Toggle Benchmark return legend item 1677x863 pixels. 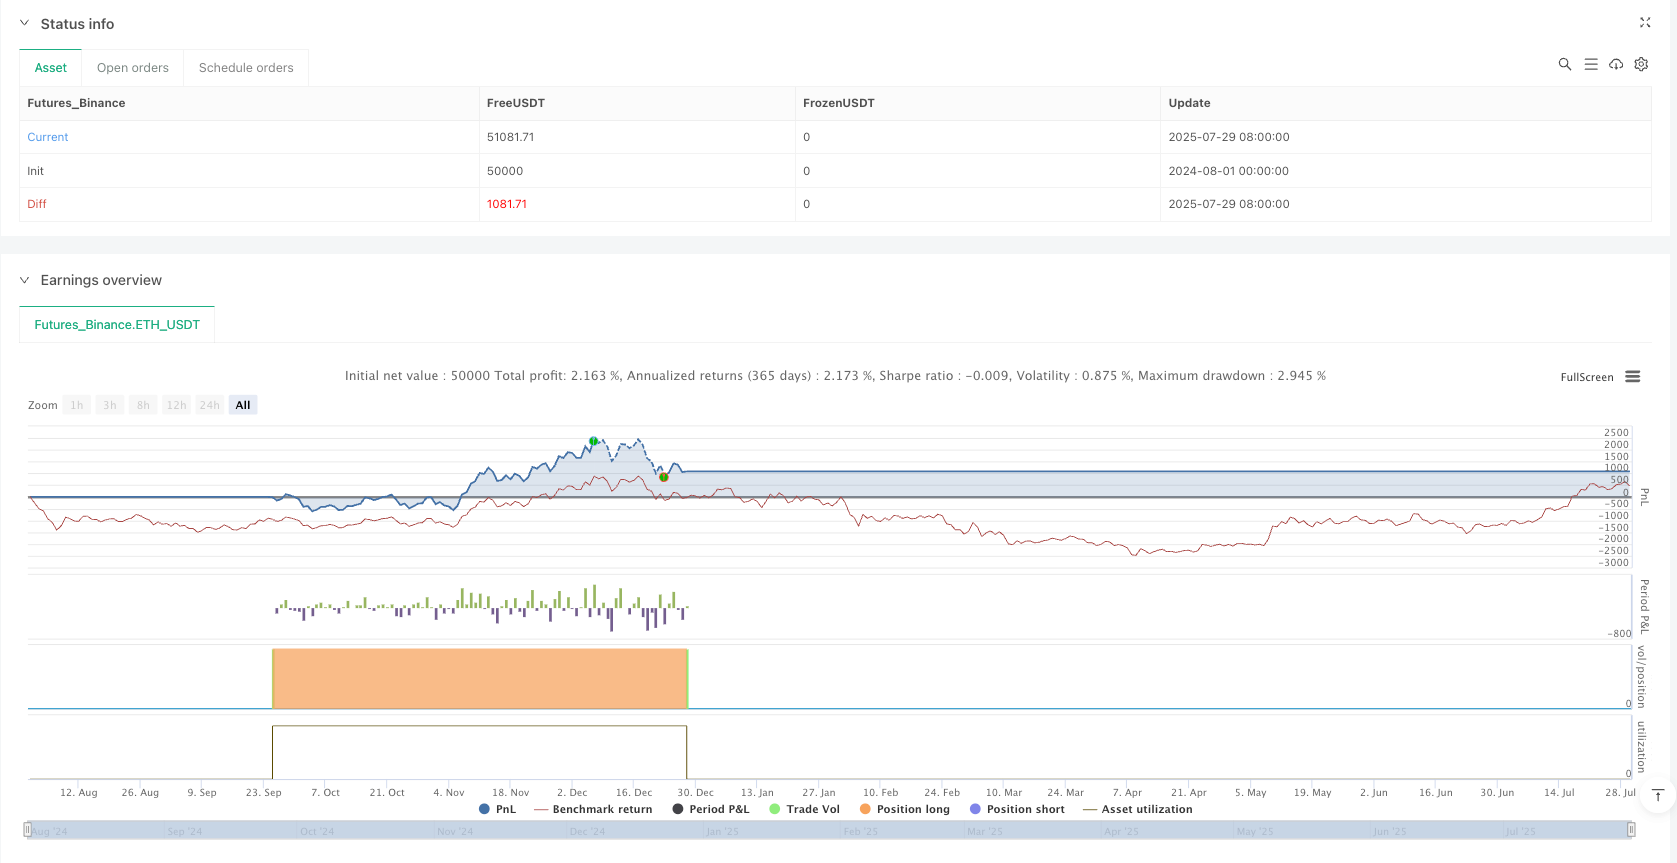593,809
